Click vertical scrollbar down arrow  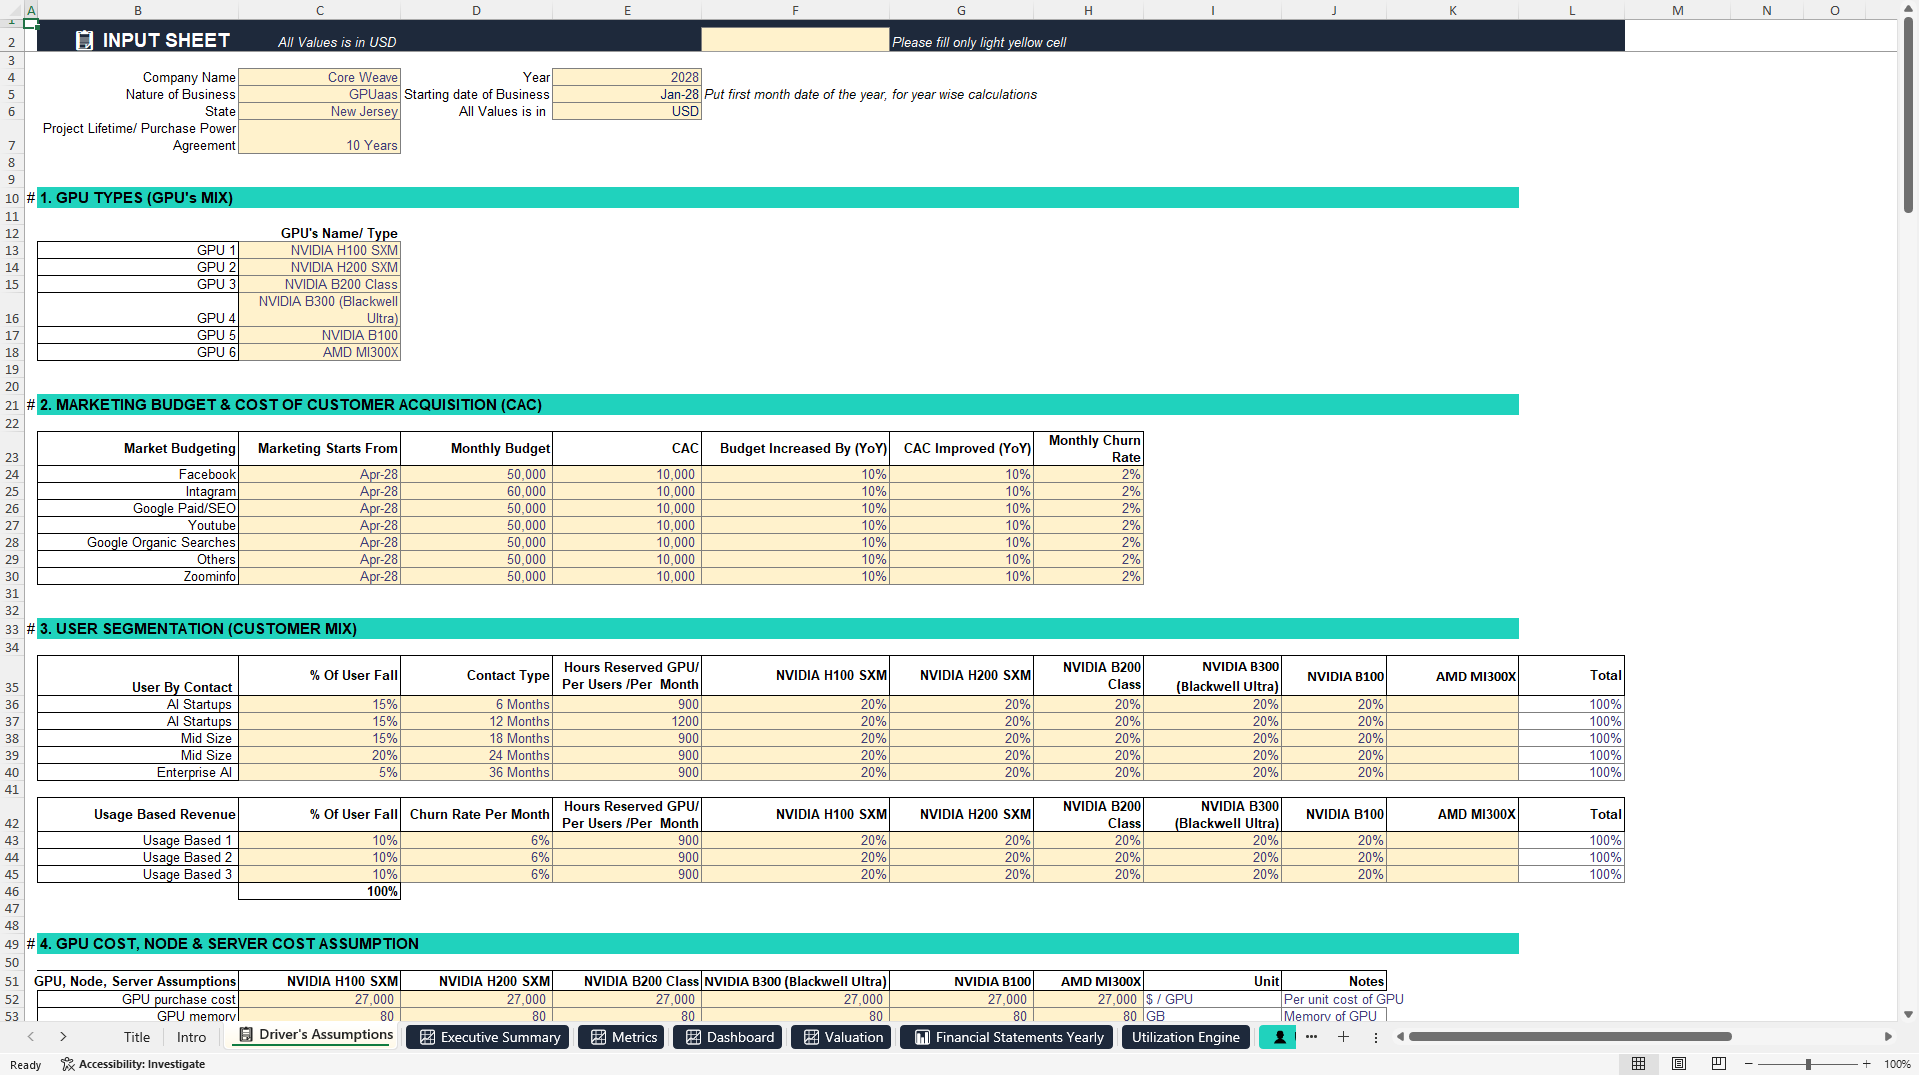click(1908, 1014)
